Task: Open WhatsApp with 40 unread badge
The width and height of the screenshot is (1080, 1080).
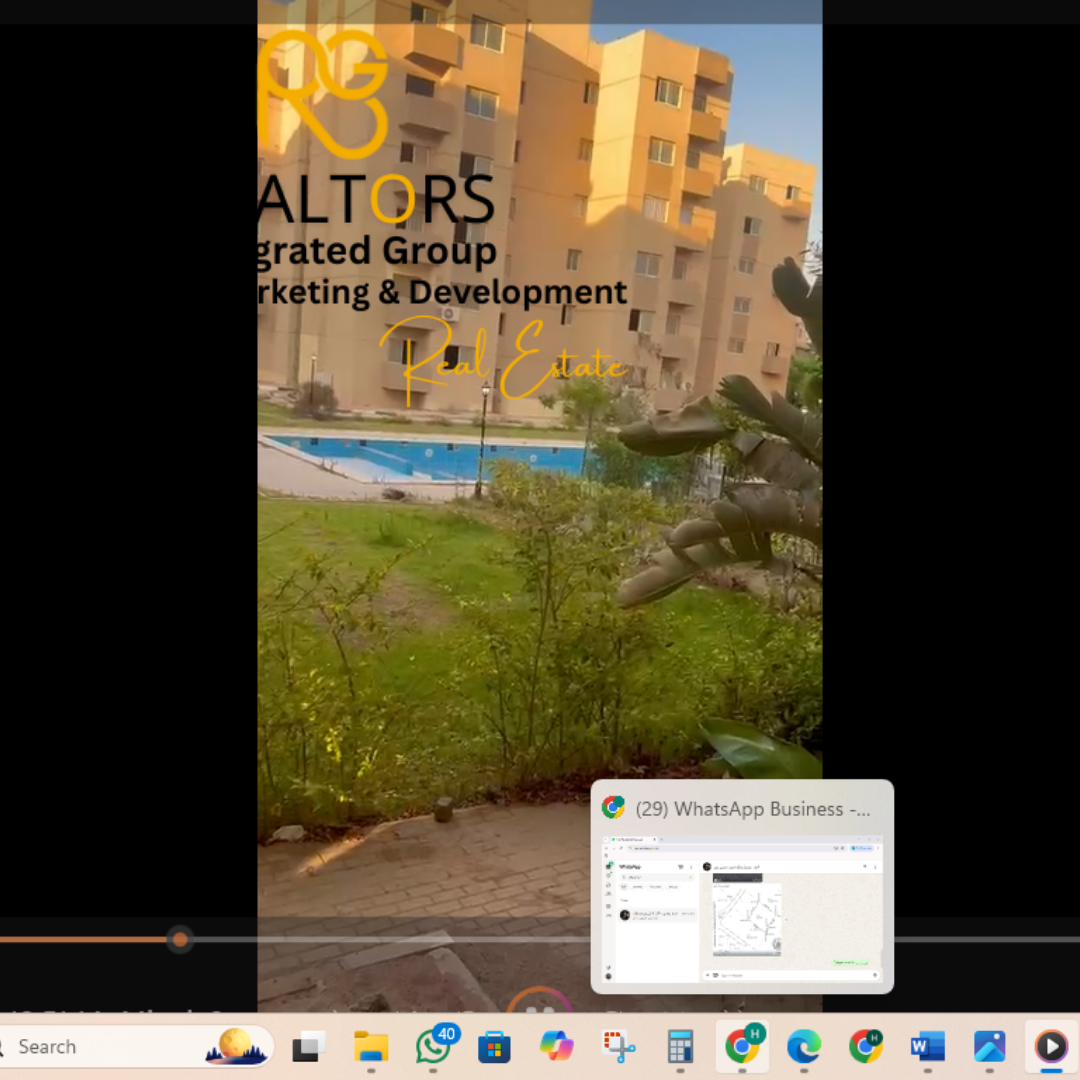Action: [x=433, y=1047]
